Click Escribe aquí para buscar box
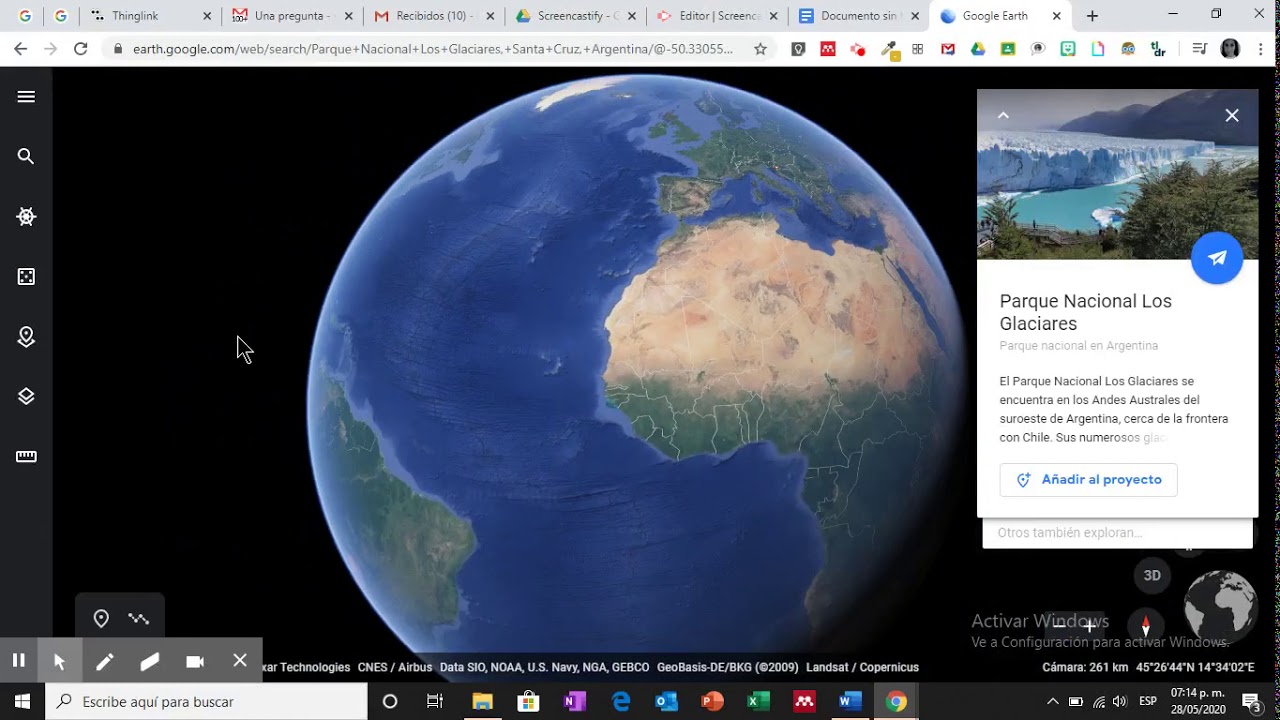 pos(207,702)
